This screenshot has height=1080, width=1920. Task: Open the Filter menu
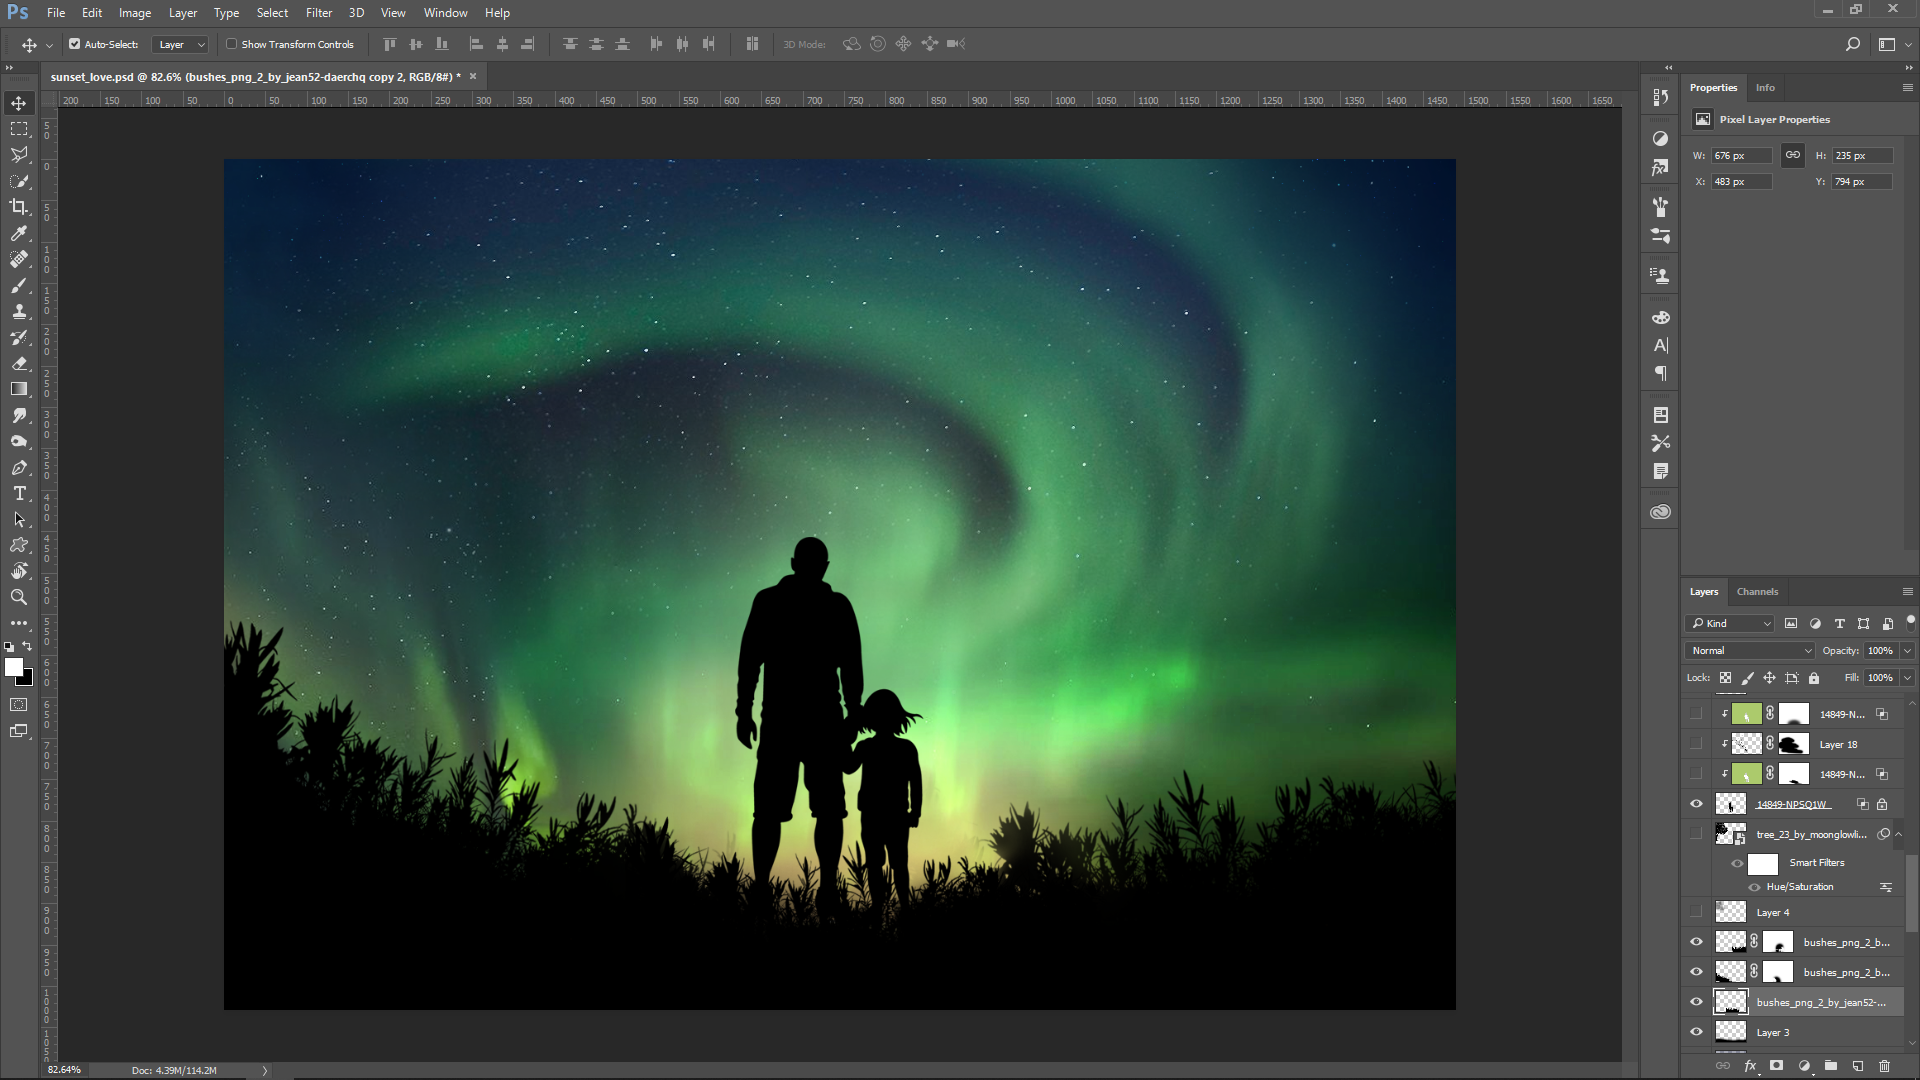click(x=319, y=13)
